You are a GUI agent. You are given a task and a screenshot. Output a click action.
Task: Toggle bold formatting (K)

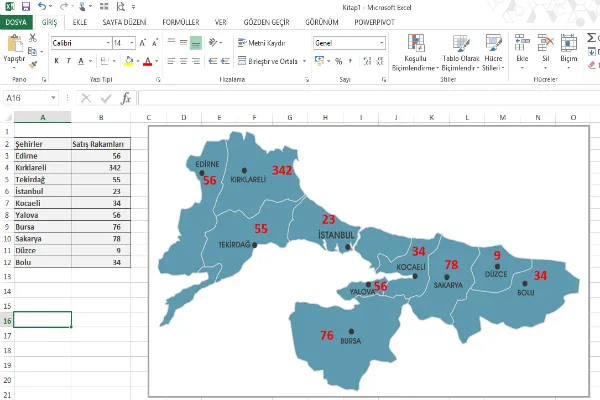[x=56, y=61]
